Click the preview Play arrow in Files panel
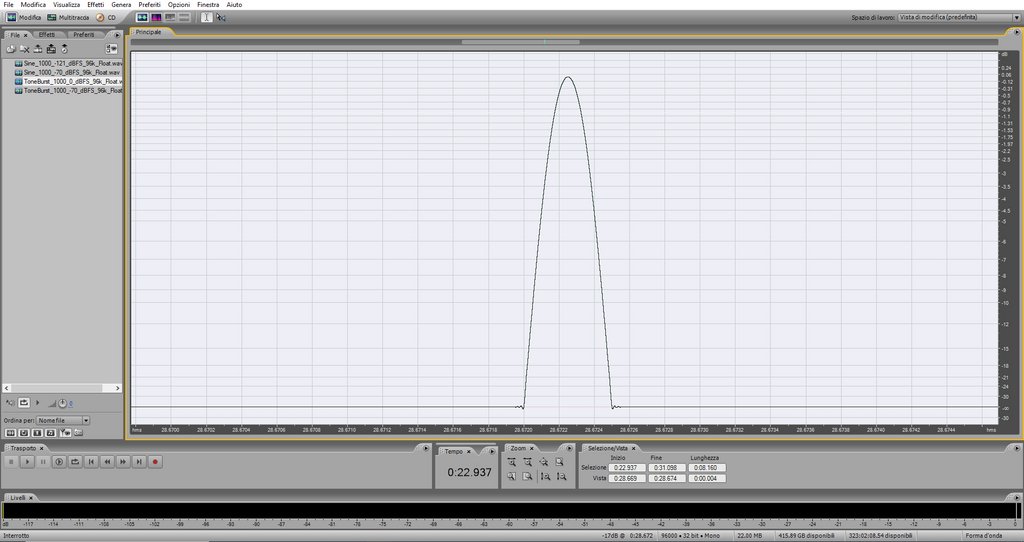This screenshot has width=1024, height=542. pos(37,402)
